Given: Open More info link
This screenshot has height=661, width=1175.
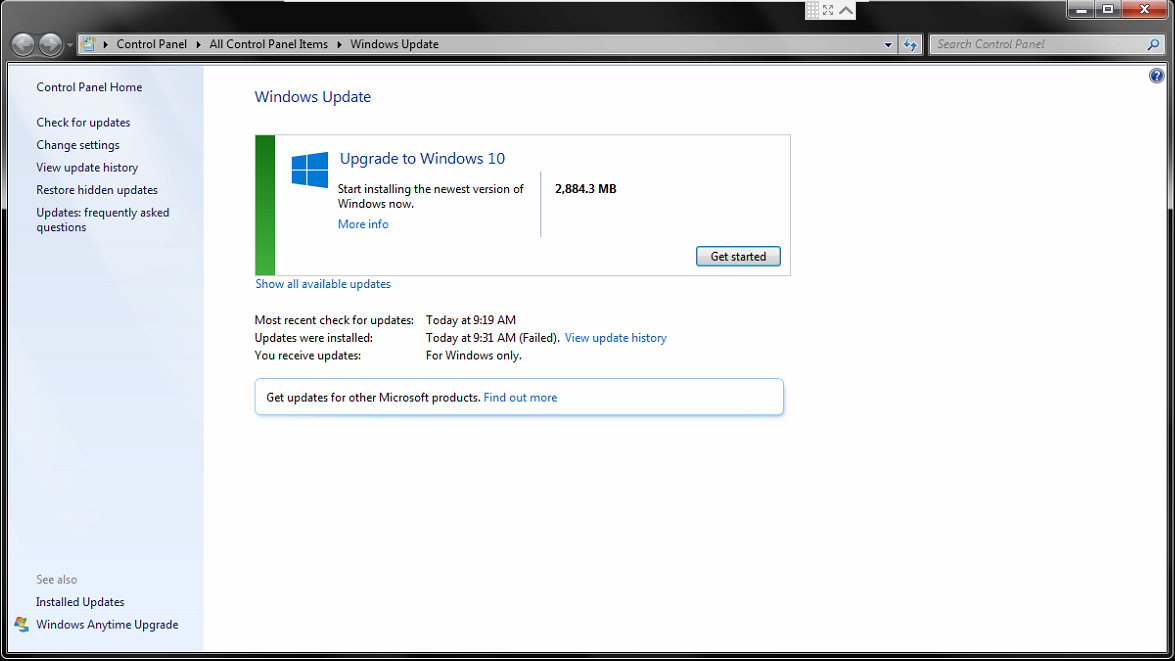Looking at the screenshot, I should coord(363,224).
